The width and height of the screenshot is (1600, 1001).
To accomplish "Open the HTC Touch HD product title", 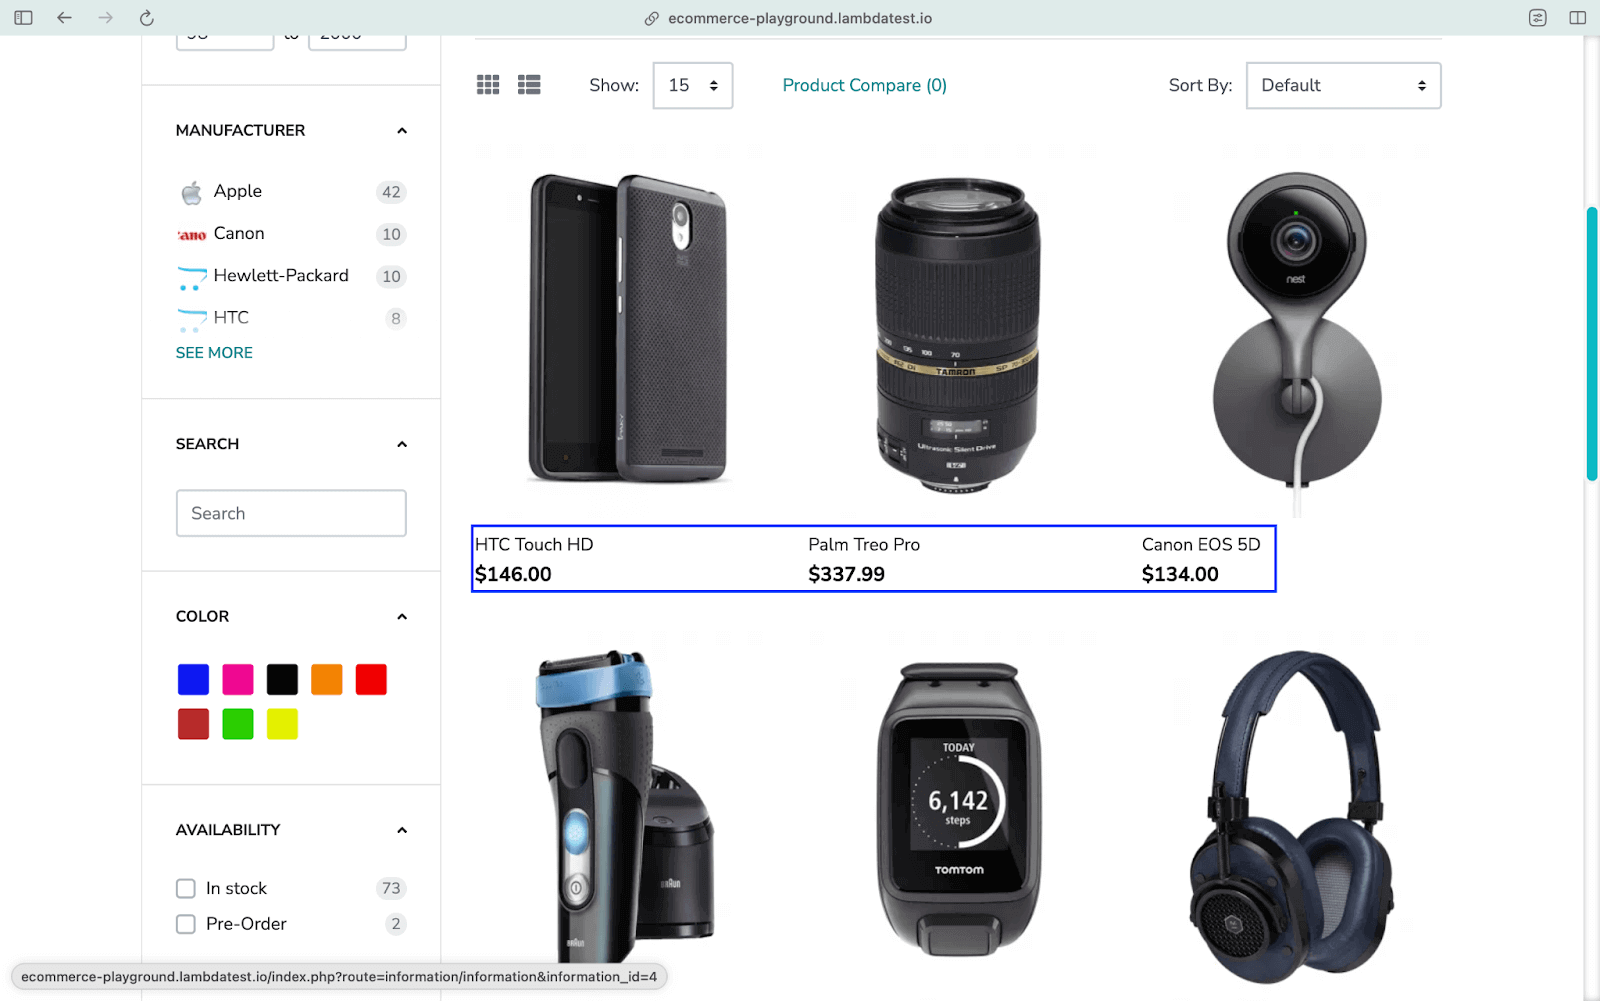I will (534, 544).
